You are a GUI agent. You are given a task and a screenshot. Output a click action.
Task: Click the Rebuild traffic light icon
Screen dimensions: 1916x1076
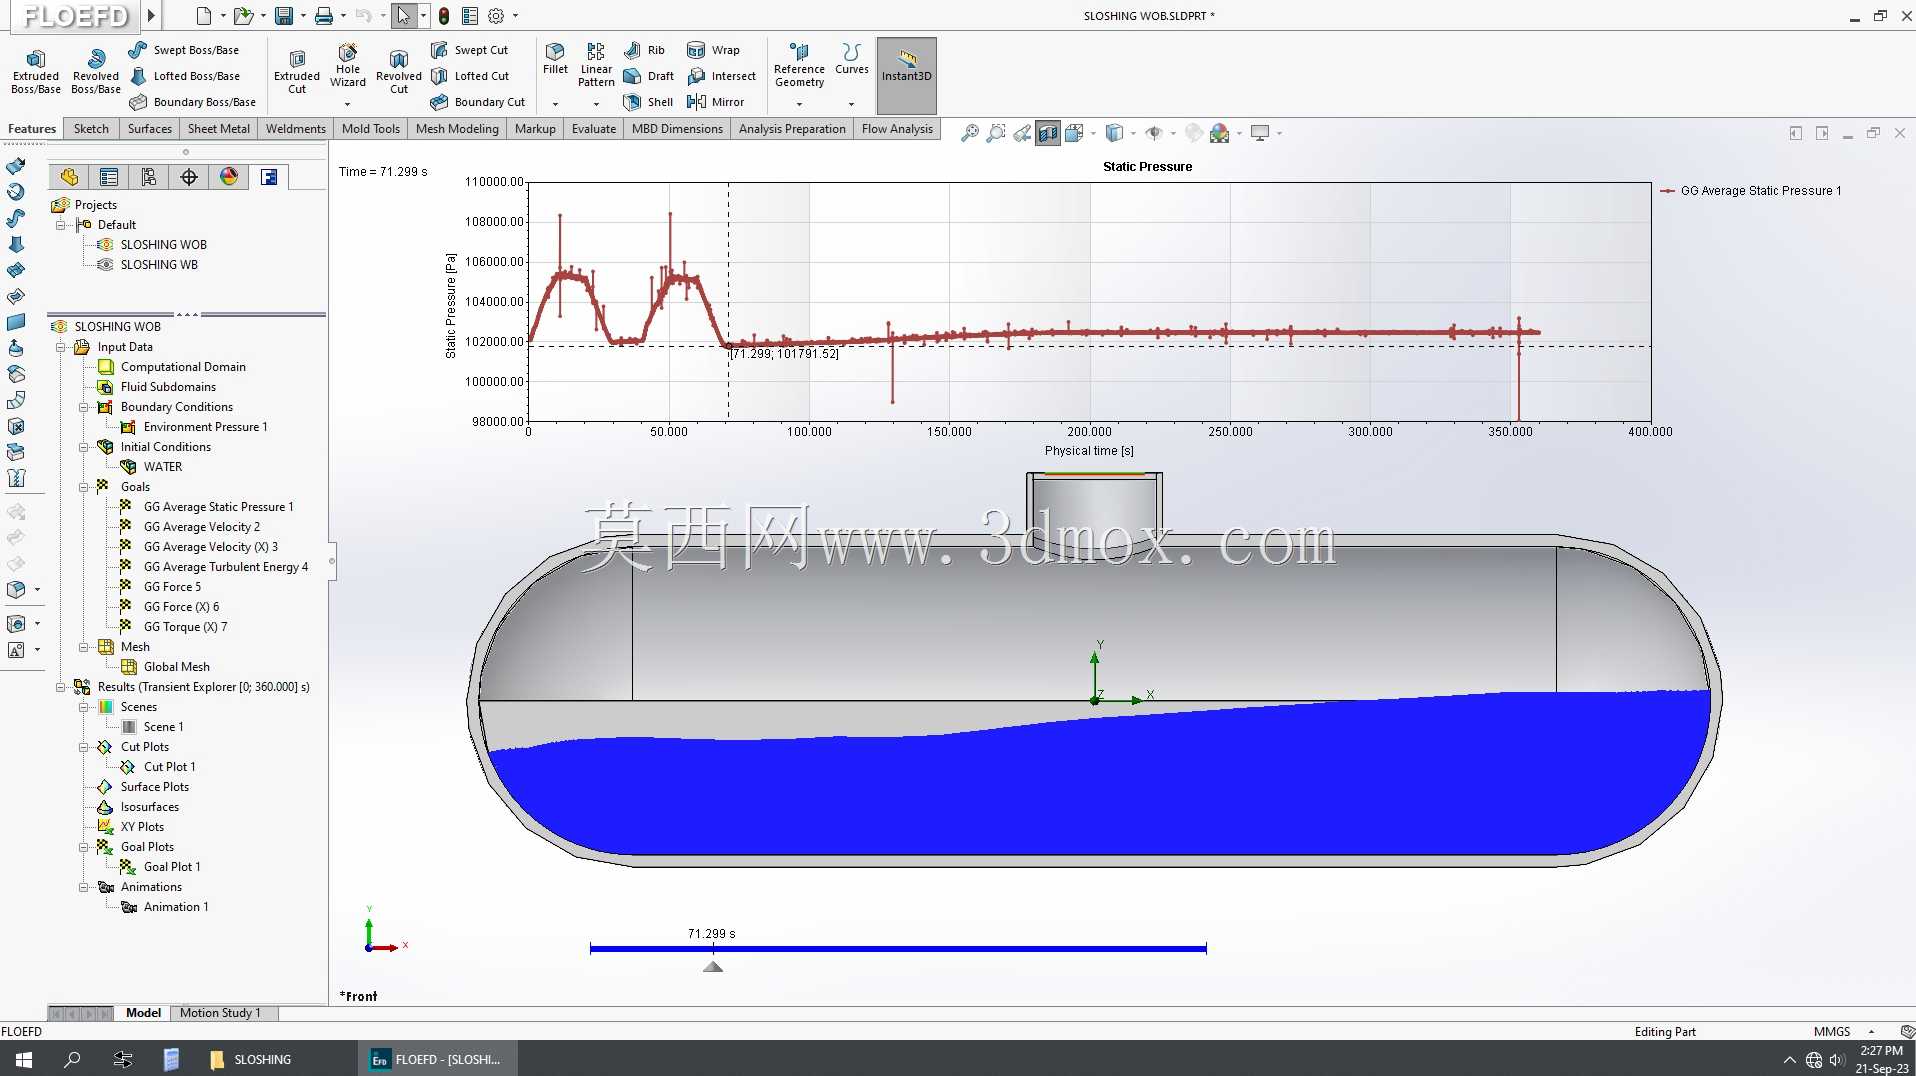pos(444,16)
